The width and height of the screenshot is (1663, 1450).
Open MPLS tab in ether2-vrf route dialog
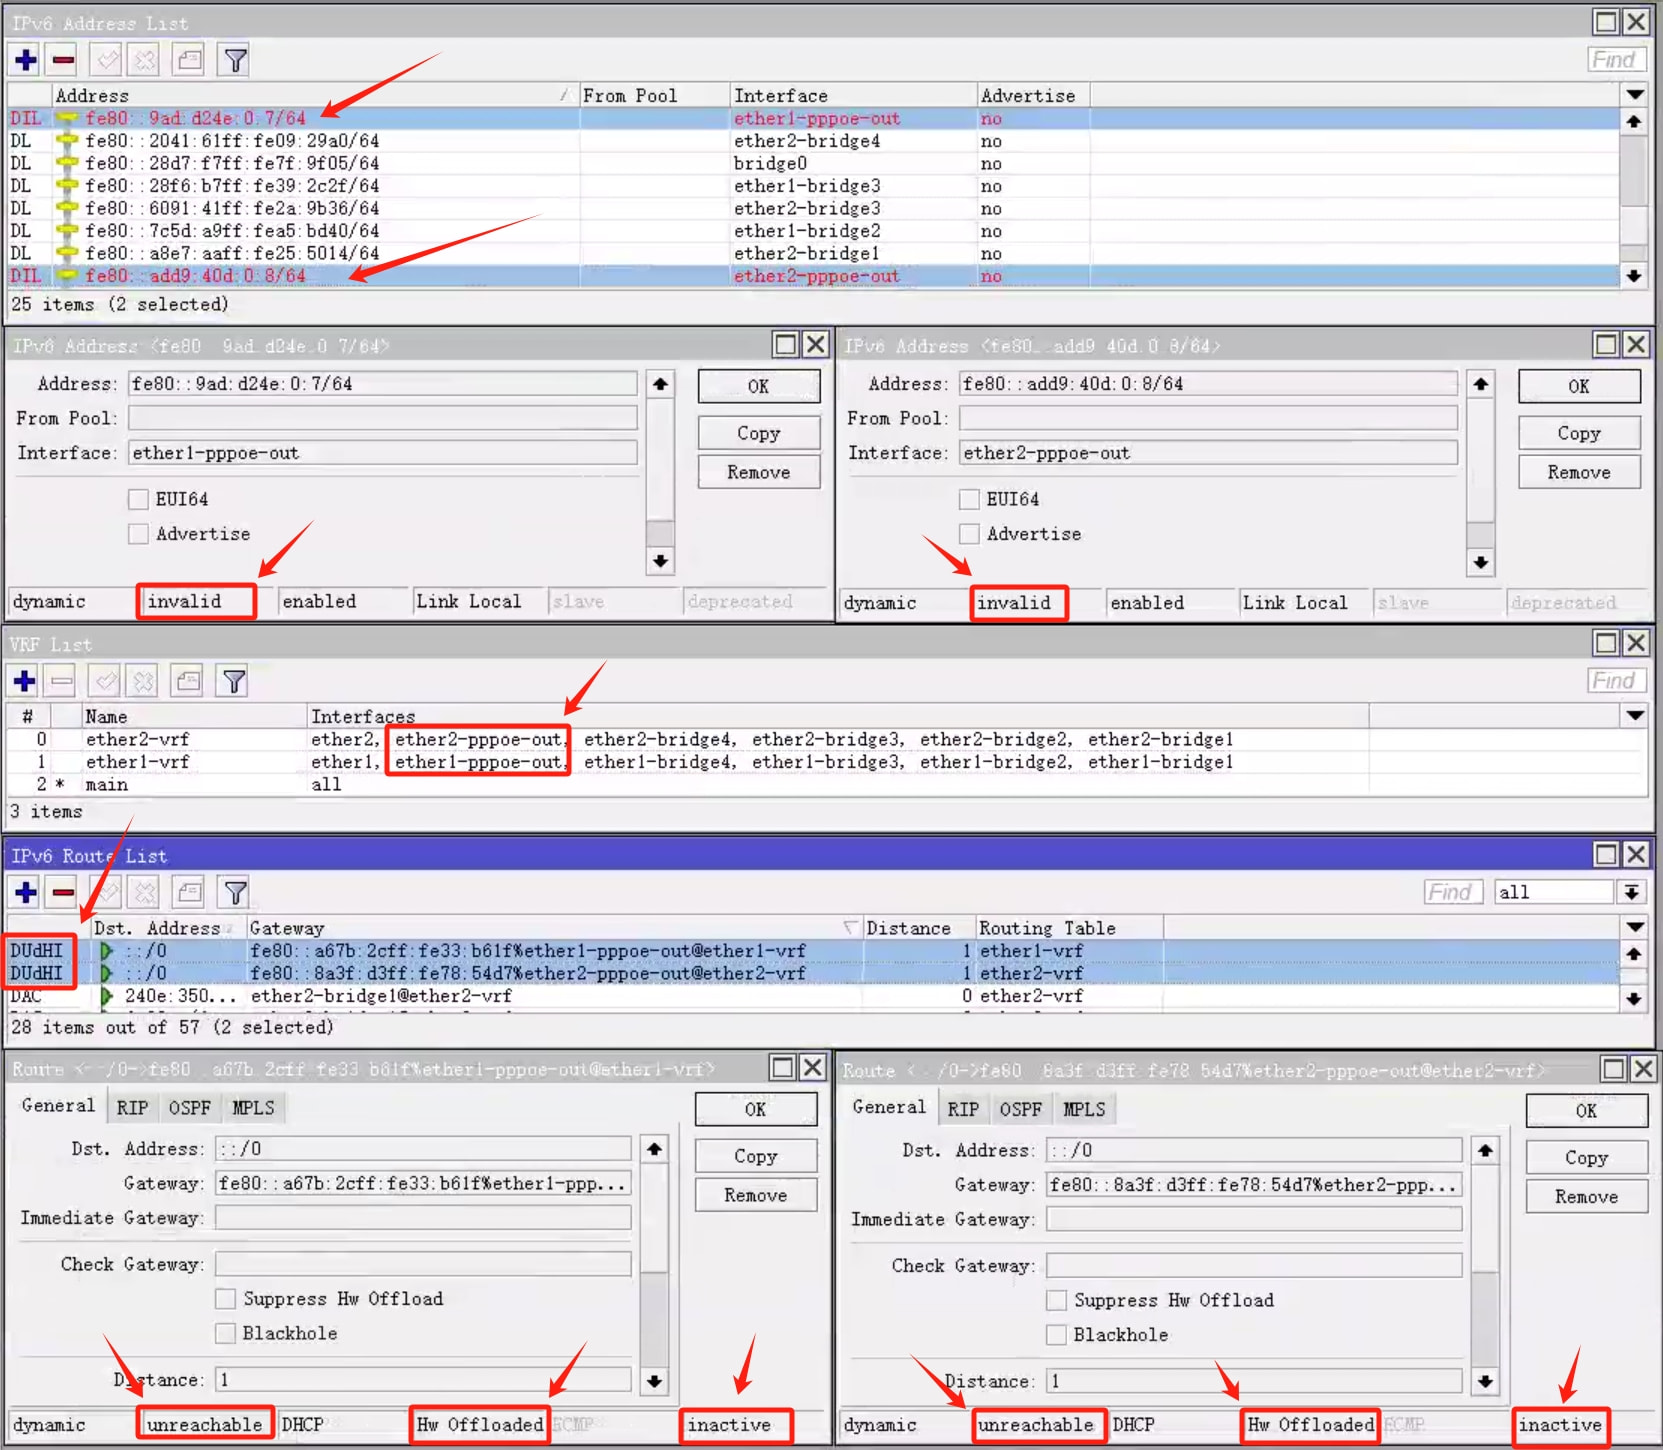(x=1084, y=1109)
